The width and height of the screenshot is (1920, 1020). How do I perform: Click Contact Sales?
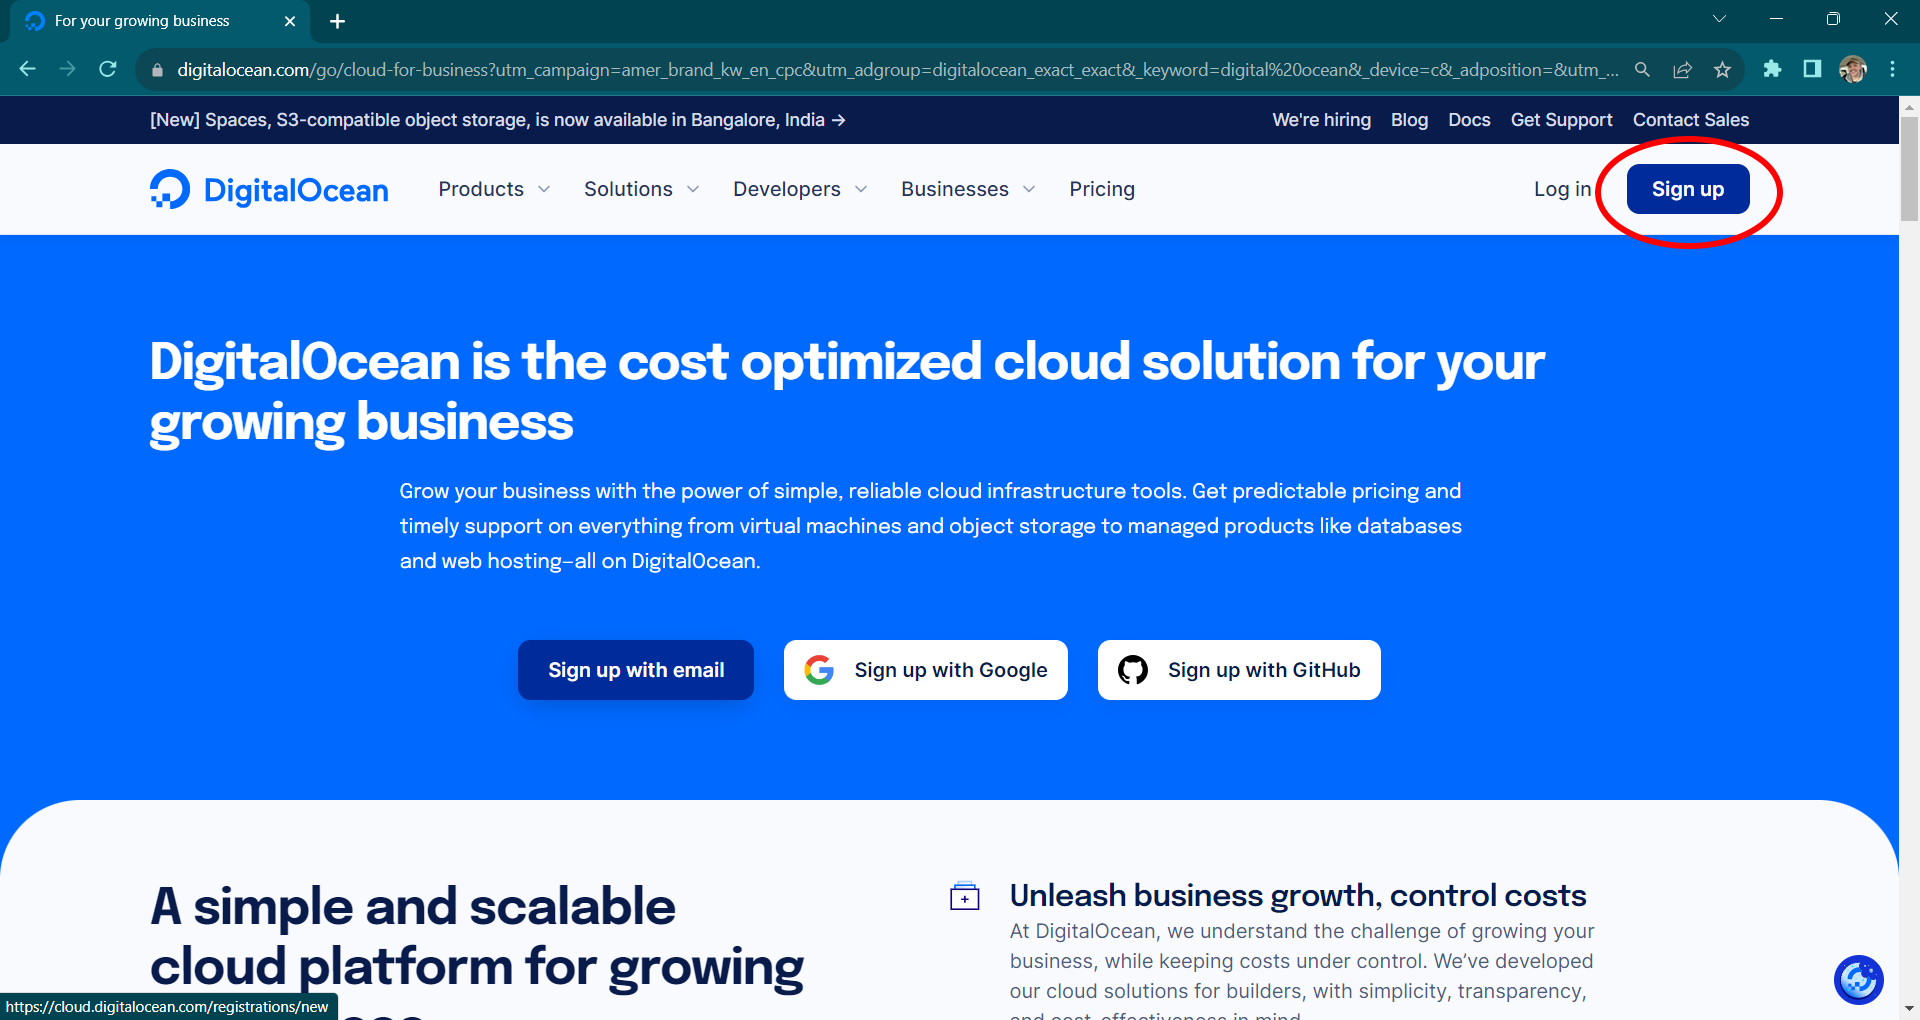(1691, 120)
